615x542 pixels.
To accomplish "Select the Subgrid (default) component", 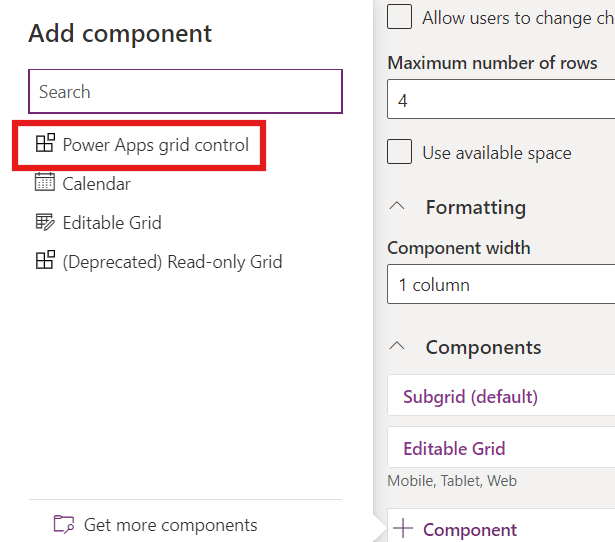I will tap(470, 397).
